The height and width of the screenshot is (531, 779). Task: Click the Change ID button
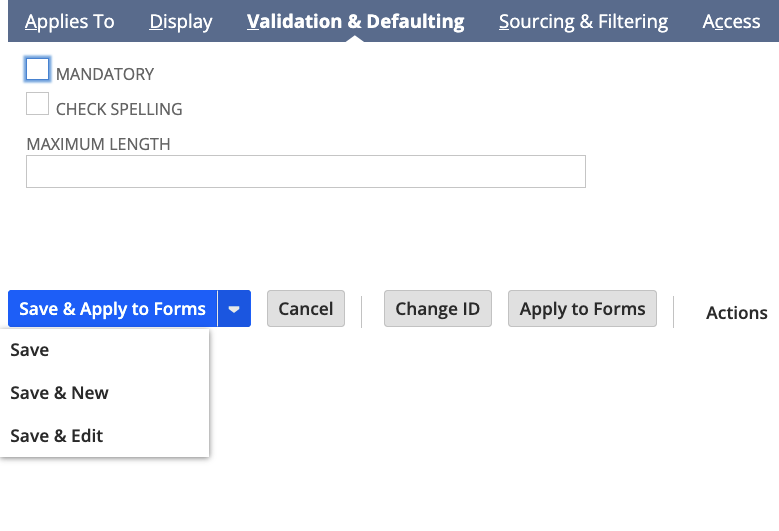coord(438,308)
